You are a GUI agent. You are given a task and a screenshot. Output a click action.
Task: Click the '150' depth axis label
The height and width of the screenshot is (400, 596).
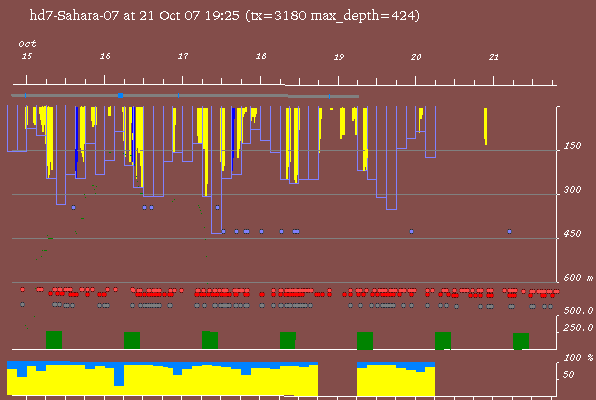coord(572,146)
